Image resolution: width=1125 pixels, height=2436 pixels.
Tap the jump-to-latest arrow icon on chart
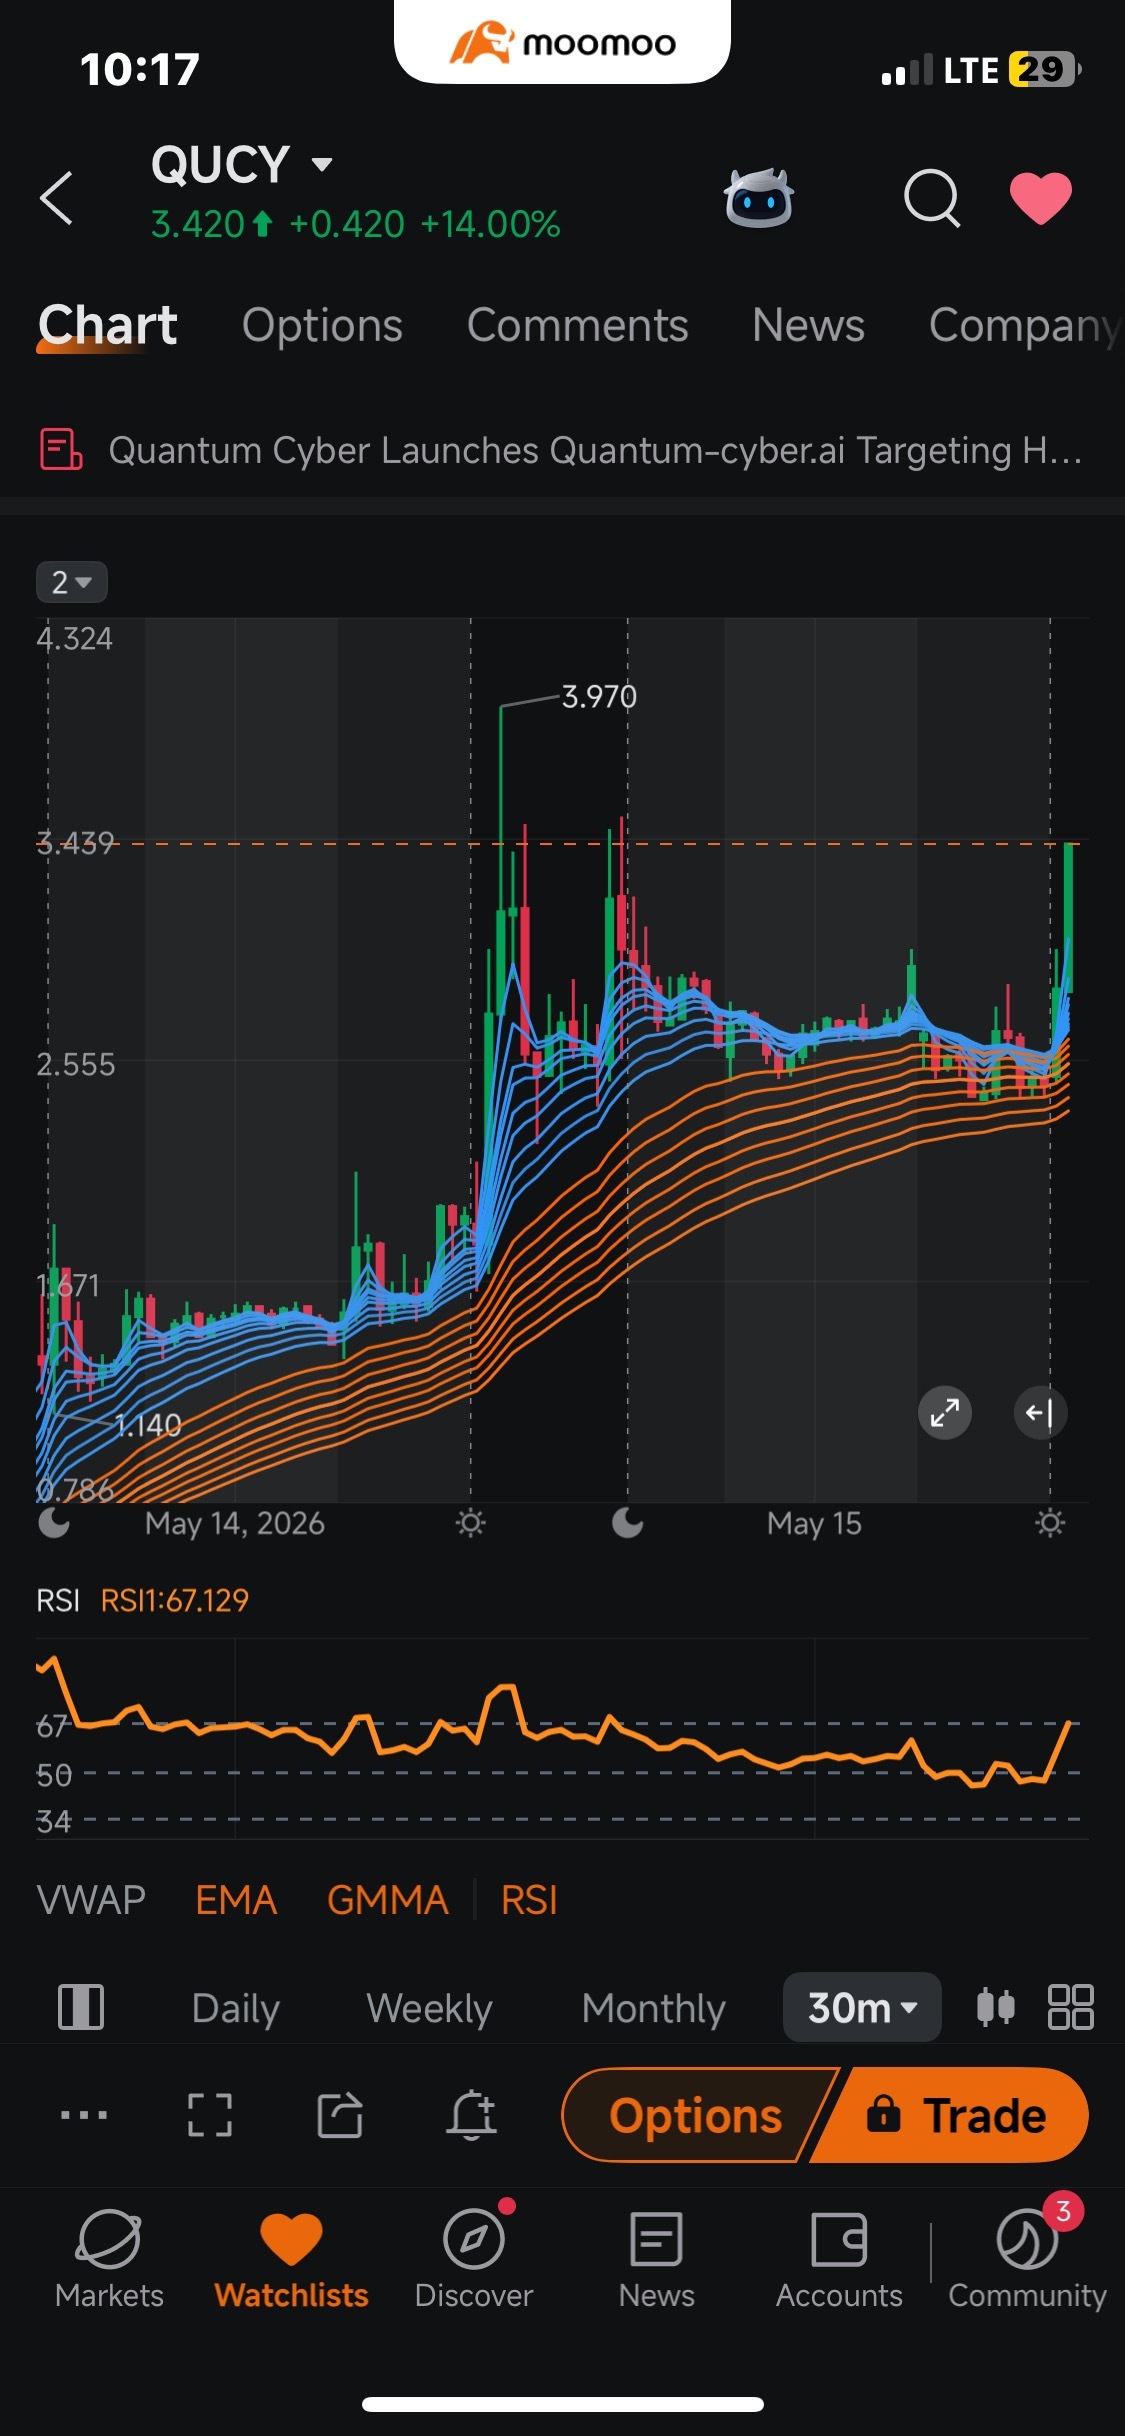coord(1040,1413)
